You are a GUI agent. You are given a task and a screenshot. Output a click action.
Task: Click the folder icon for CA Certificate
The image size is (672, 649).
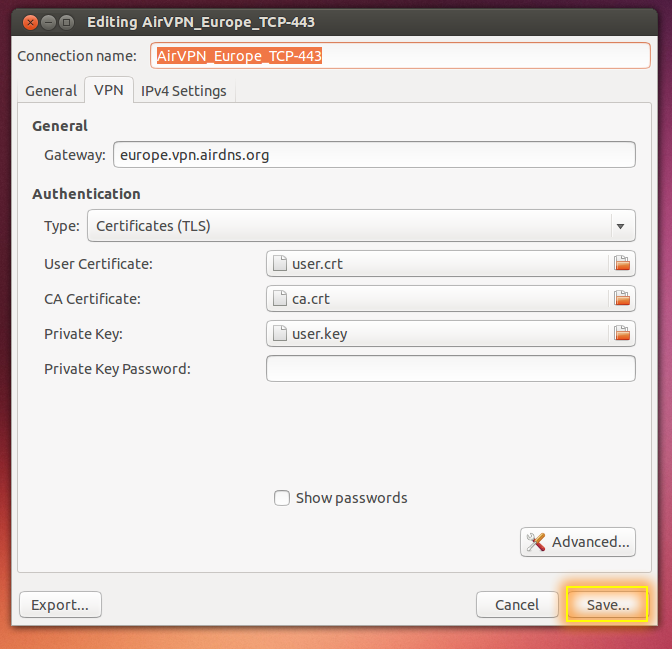pos(622,299)
